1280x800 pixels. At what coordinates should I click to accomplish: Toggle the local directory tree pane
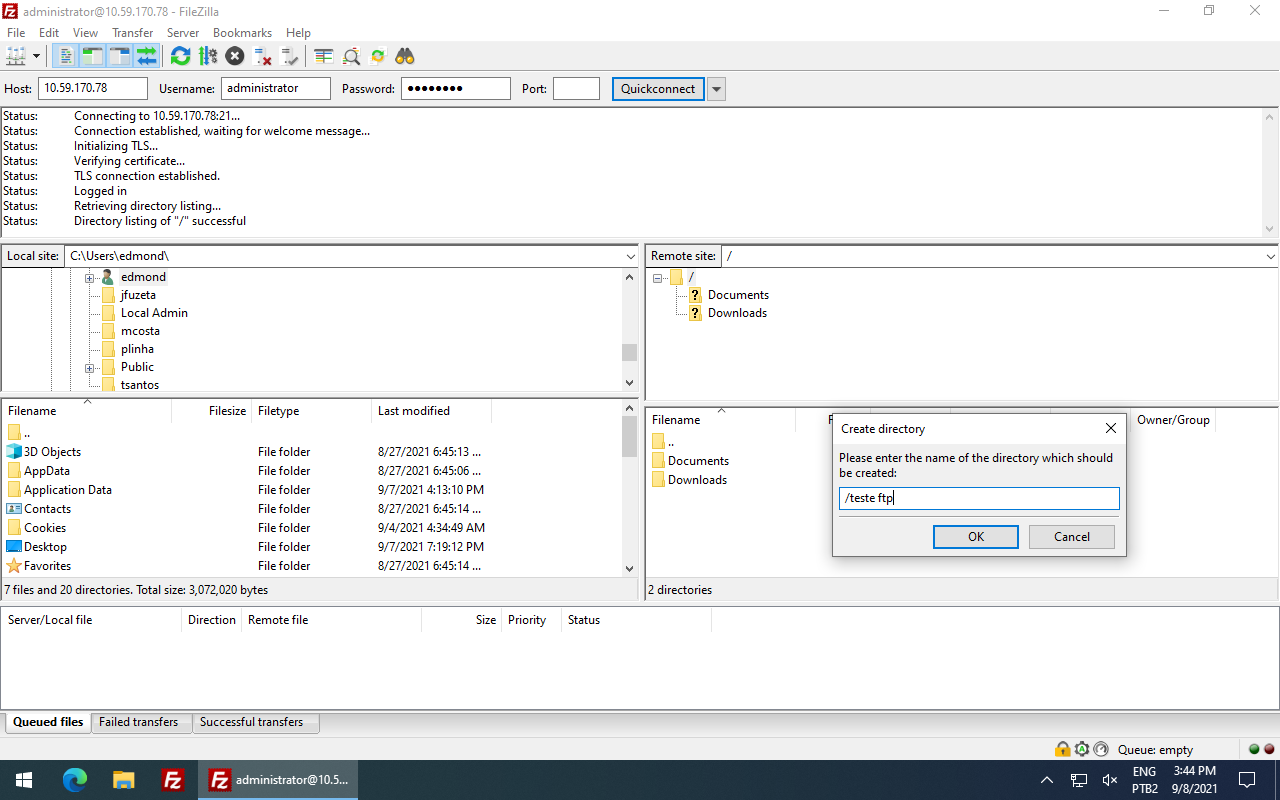91,56
